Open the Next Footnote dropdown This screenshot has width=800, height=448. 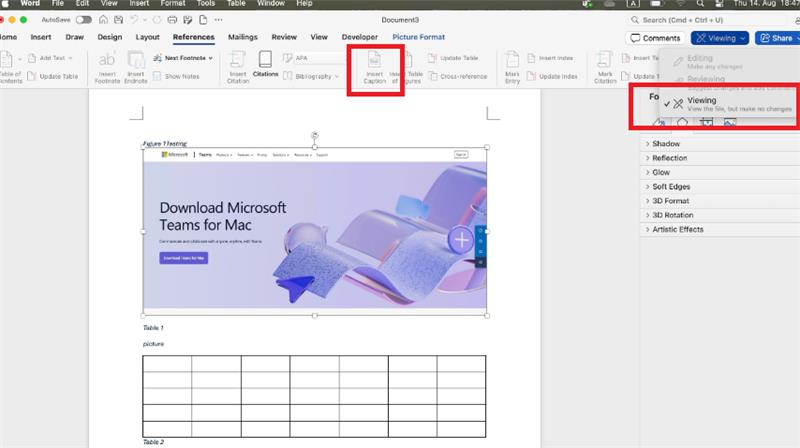pyautogui.click(x=183, y=58)
